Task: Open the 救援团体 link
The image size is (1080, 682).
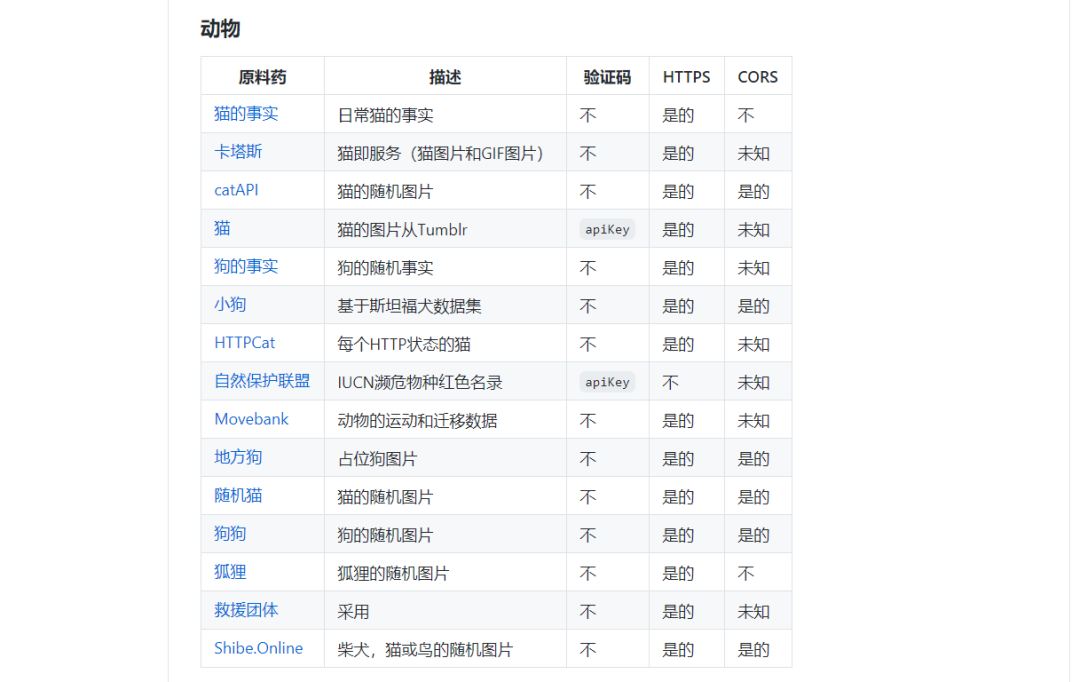Action: (246, 610)
